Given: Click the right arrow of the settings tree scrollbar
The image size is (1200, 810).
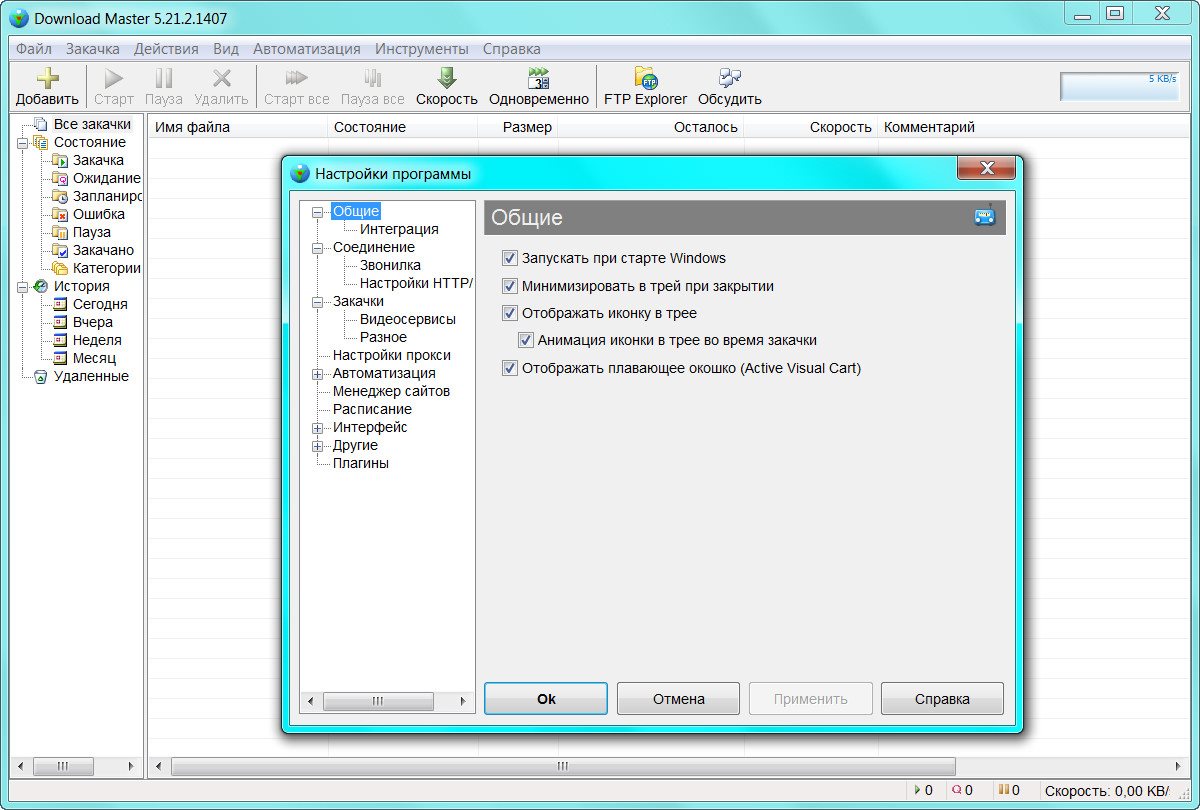Looking at the screenshot, I should pos(463,702).
